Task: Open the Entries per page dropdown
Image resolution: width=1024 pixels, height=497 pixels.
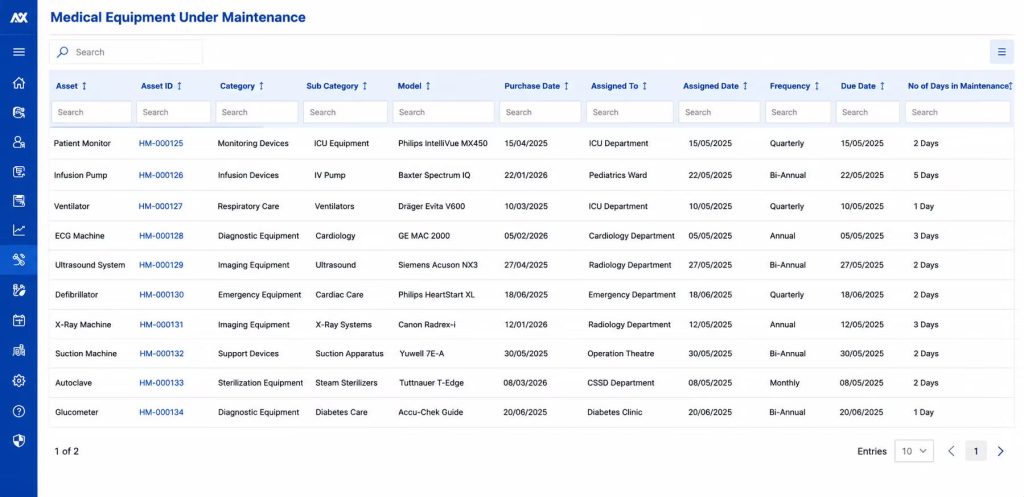Action: pos(914,451)
